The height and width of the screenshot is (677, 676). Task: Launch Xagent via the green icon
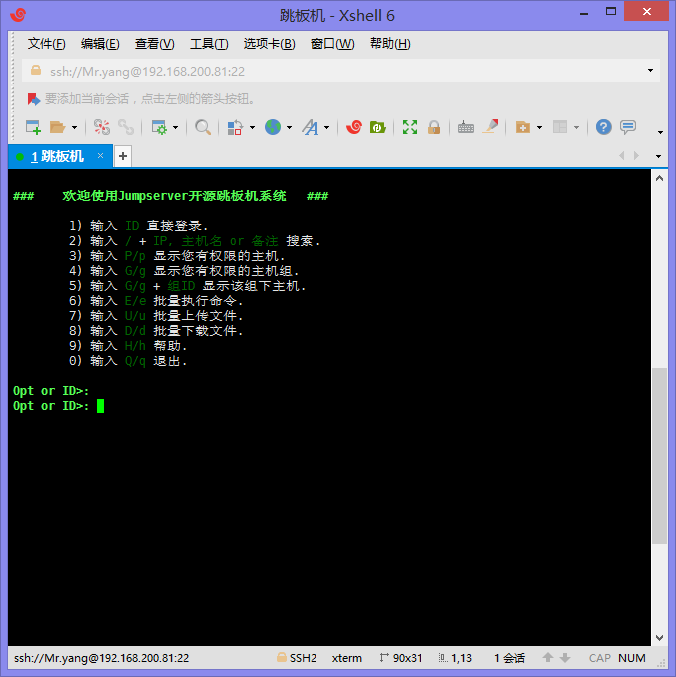(378, 127)
